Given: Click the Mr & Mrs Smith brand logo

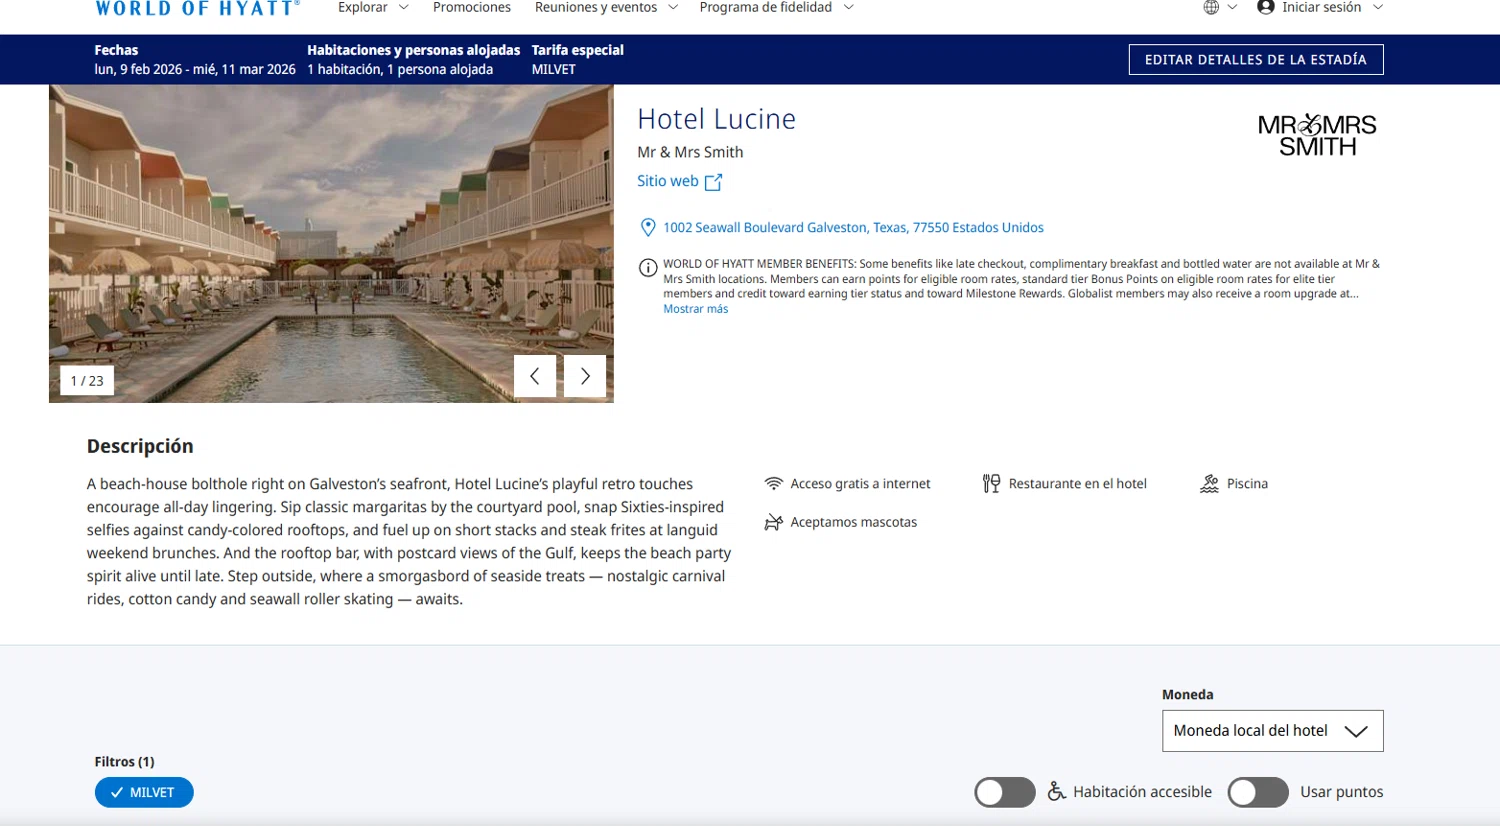Looking at the screenshot, I should tap(1317, 135).
